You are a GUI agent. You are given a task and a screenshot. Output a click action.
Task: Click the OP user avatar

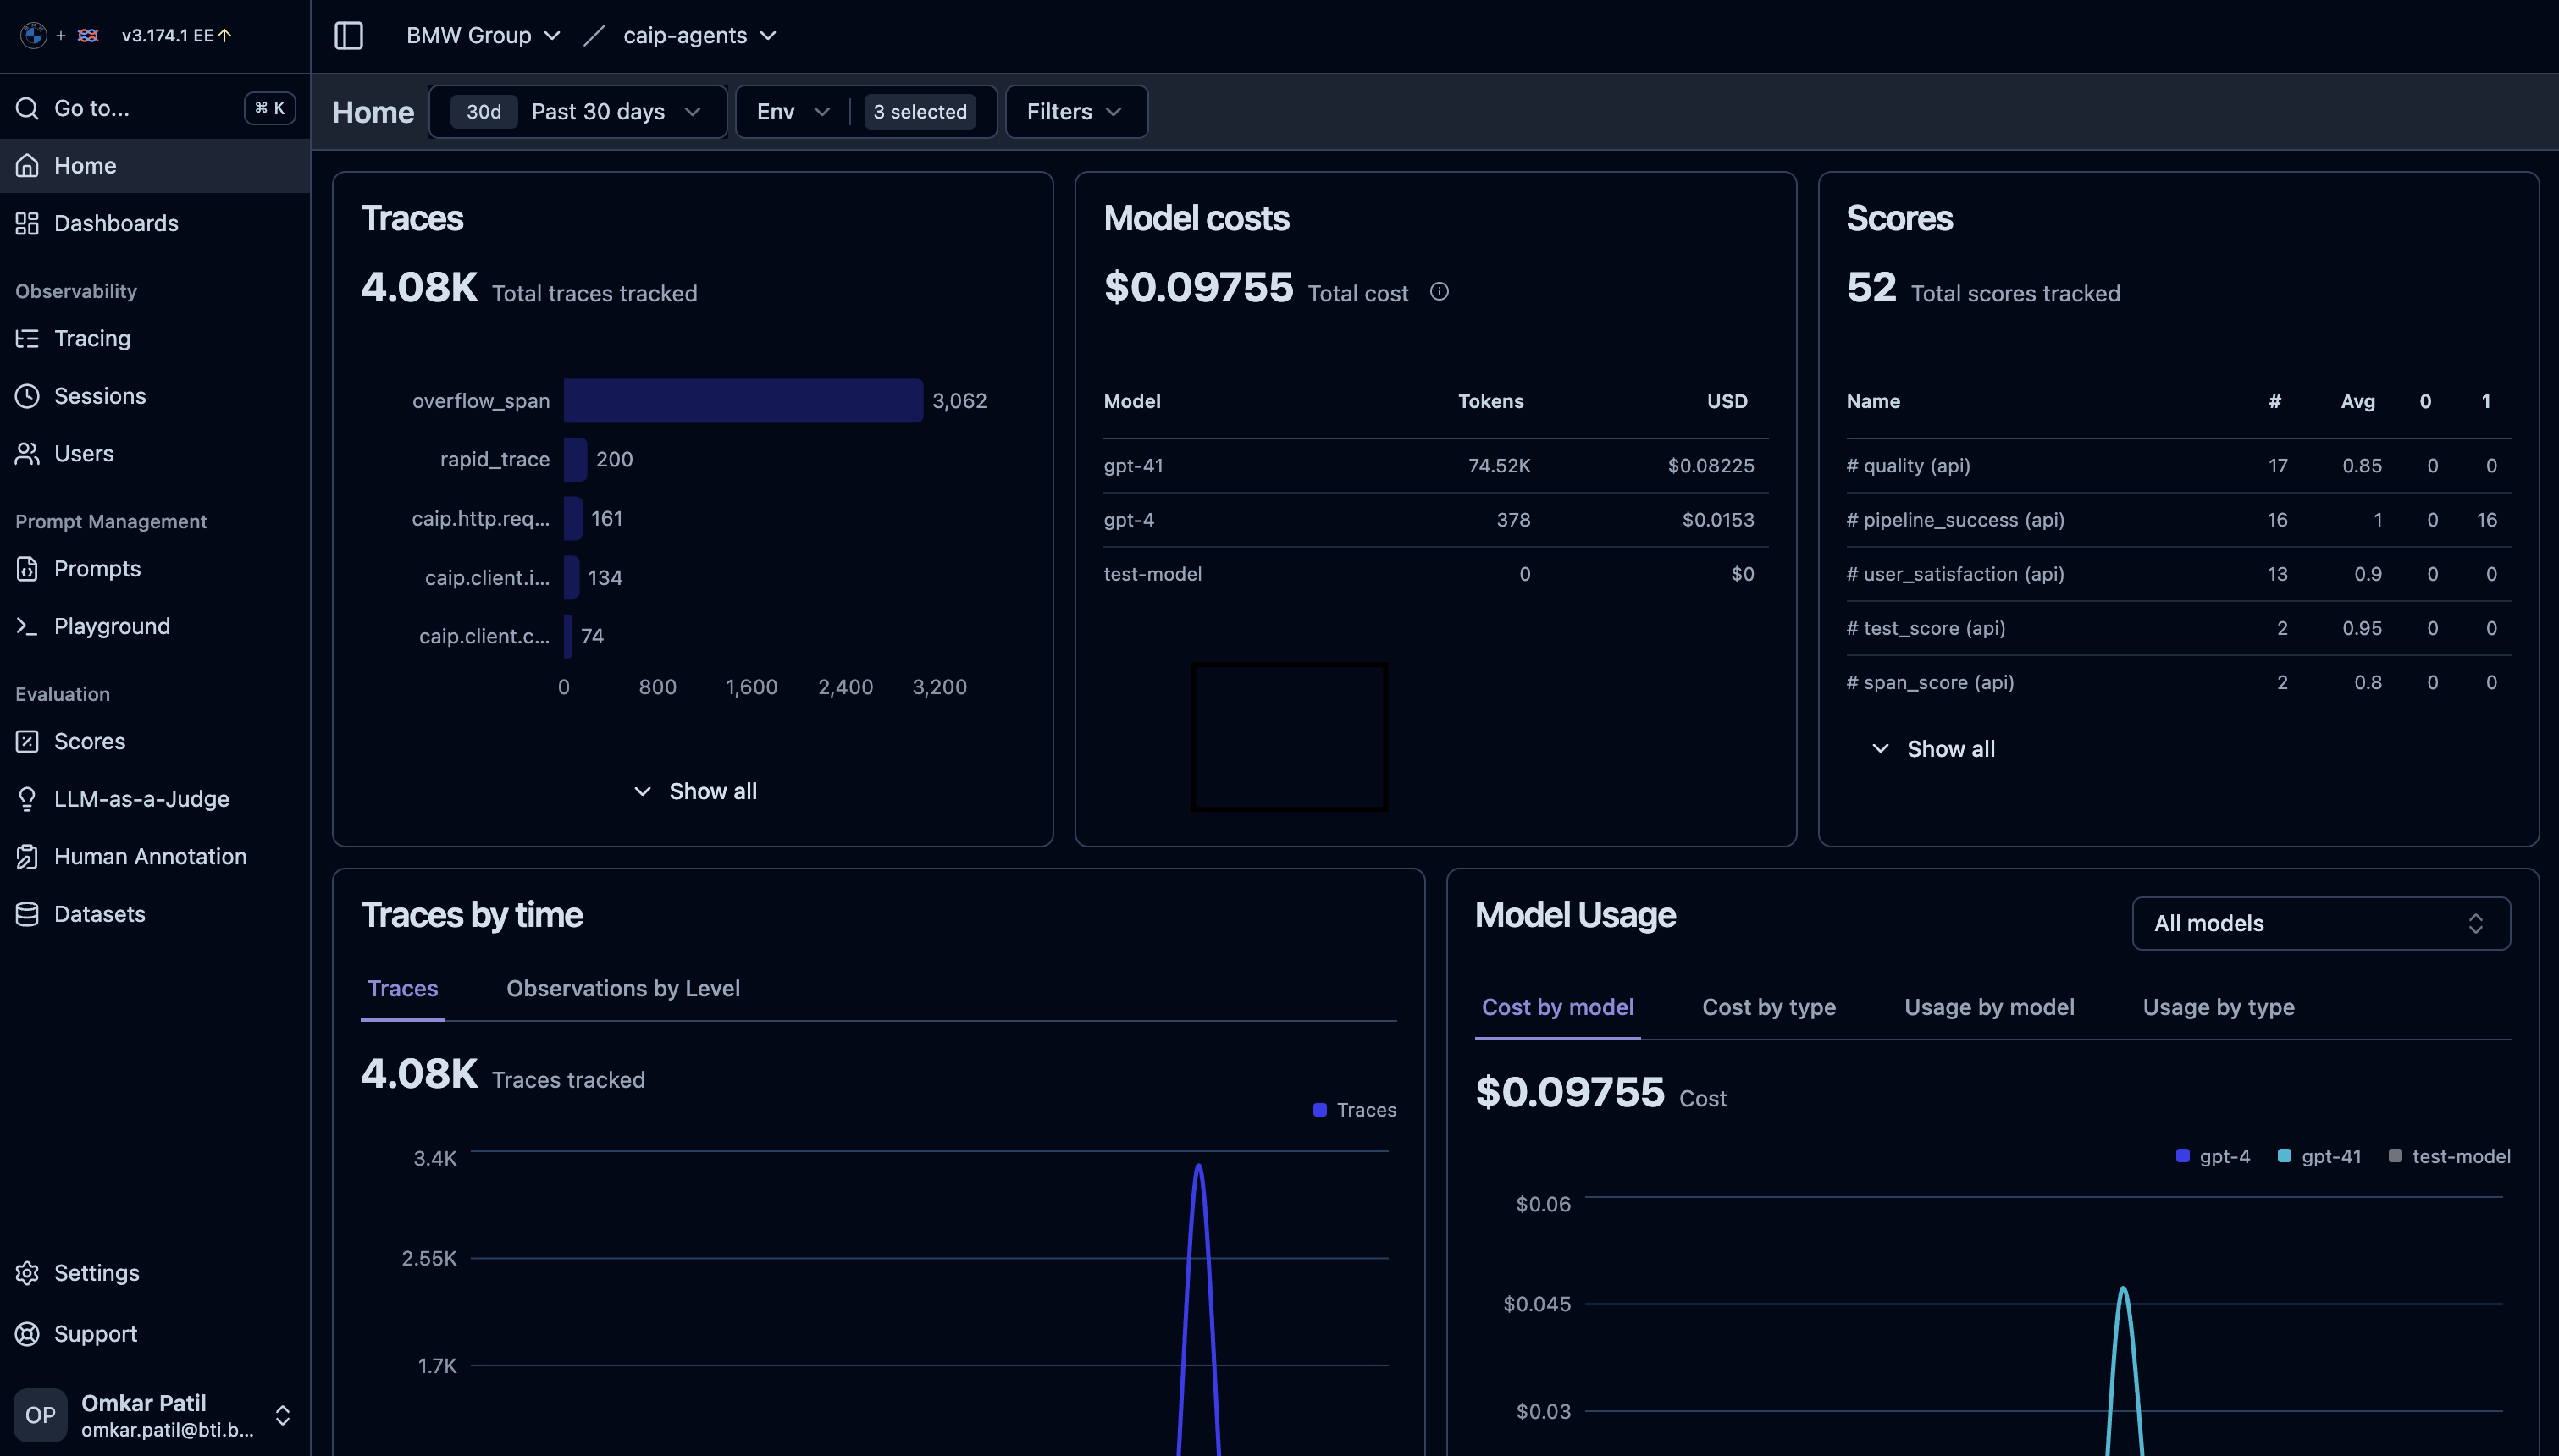40,1415
